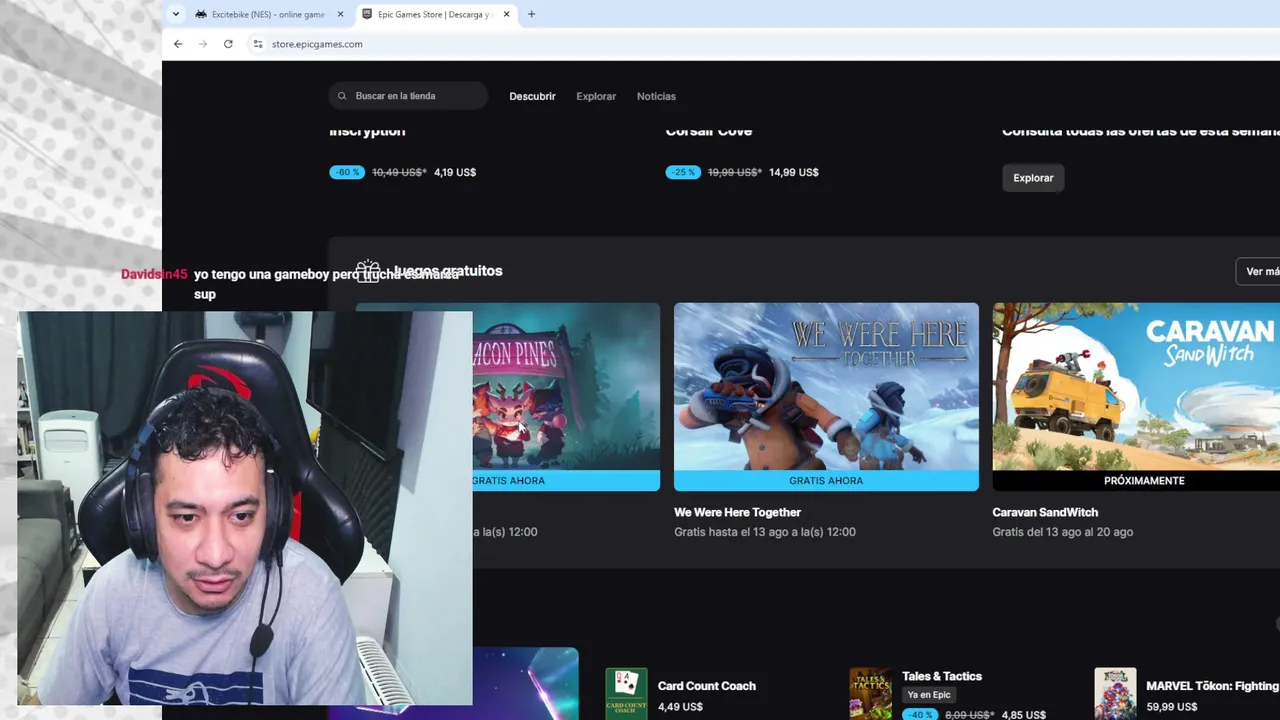
Task: View site information for store.epicgames.com
Action: 258,44
